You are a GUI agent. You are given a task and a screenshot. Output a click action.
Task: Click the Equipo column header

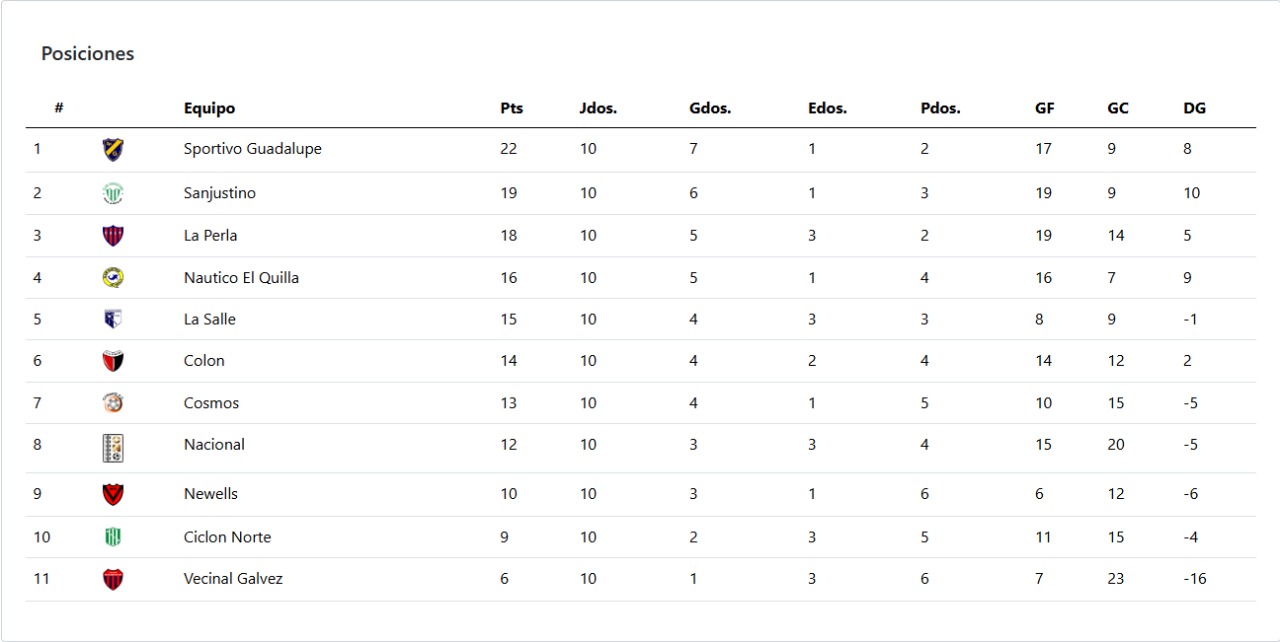tap(209, 108)
